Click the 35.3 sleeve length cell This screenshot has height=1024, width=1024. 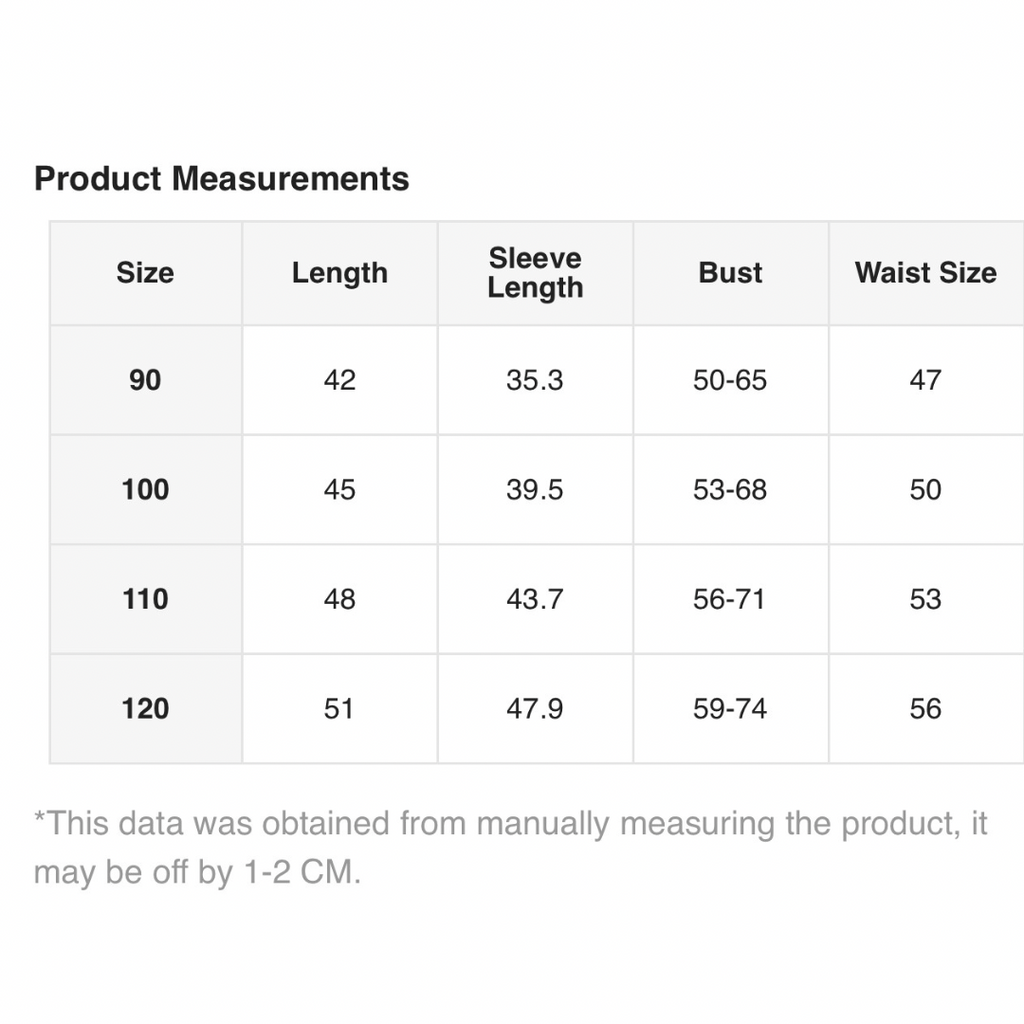point(535,380)
